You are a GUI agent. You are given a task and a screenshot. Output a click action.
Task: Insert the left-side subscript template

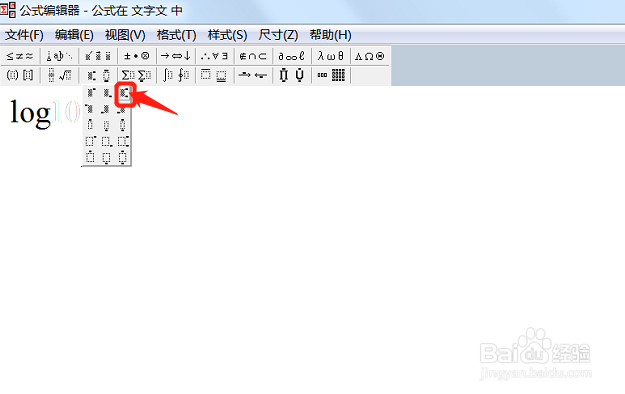point(106,109)
